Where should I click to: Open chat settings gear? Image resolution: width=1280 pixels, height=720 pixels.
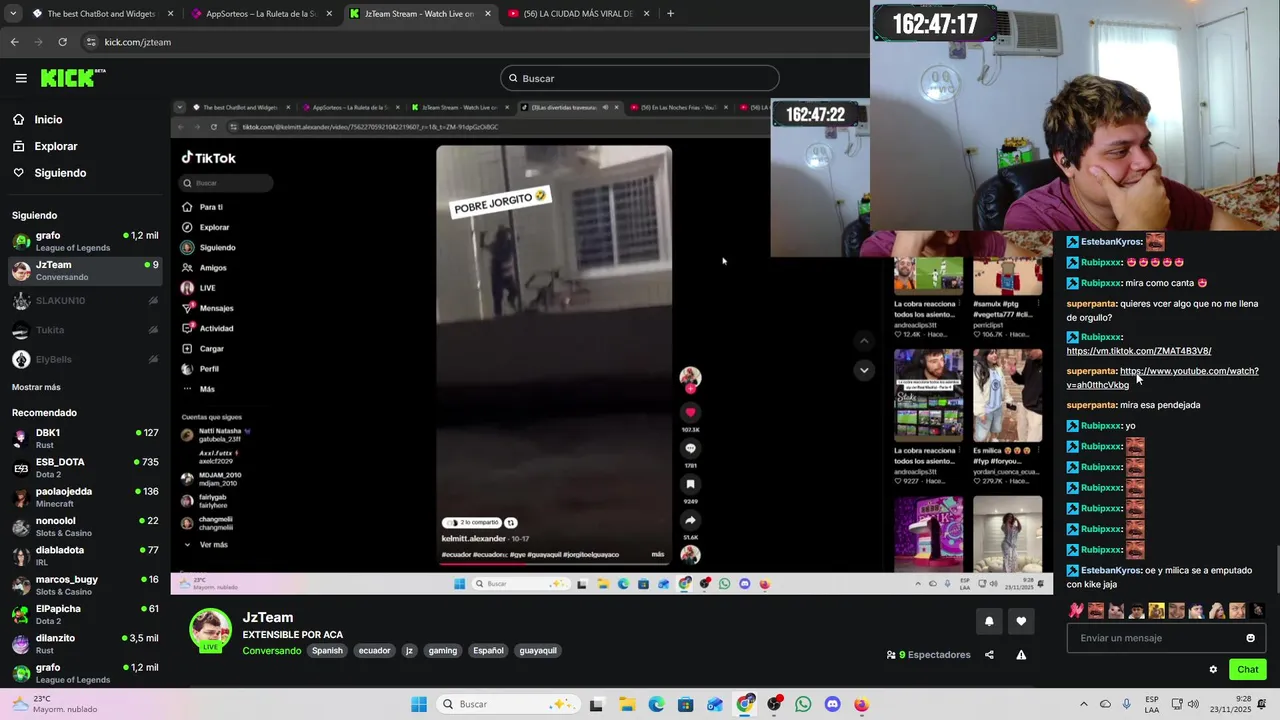(1213, 670)
